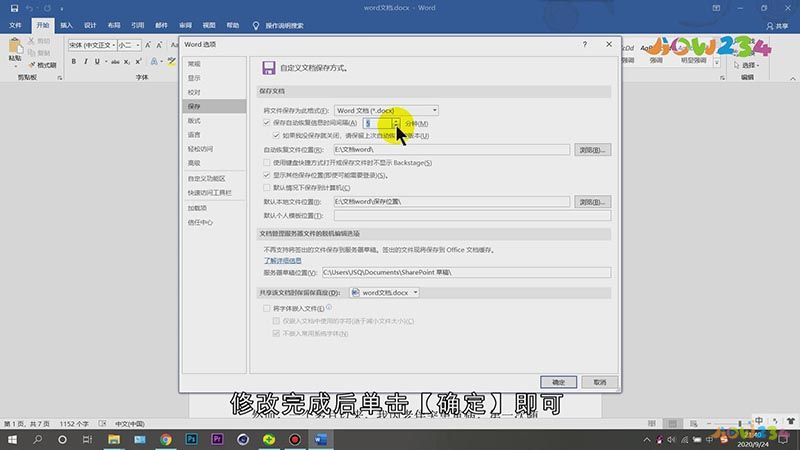Viewport: 800px width, 450px height.
Task: Click Browse next to default local file location
Action: click(592, 202)
